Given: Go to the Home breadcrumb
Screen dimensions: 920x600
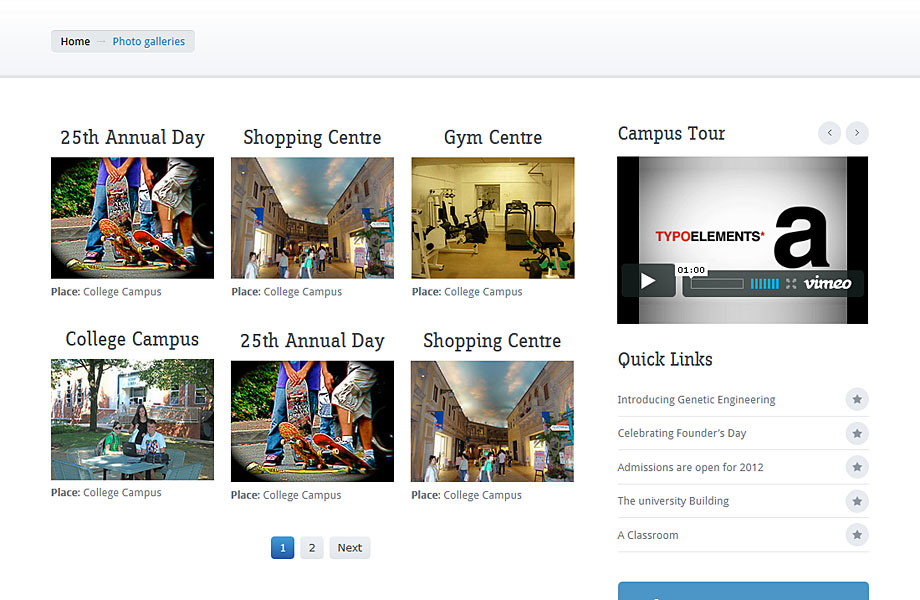Looking at the screenshot, I should [75, 42].
